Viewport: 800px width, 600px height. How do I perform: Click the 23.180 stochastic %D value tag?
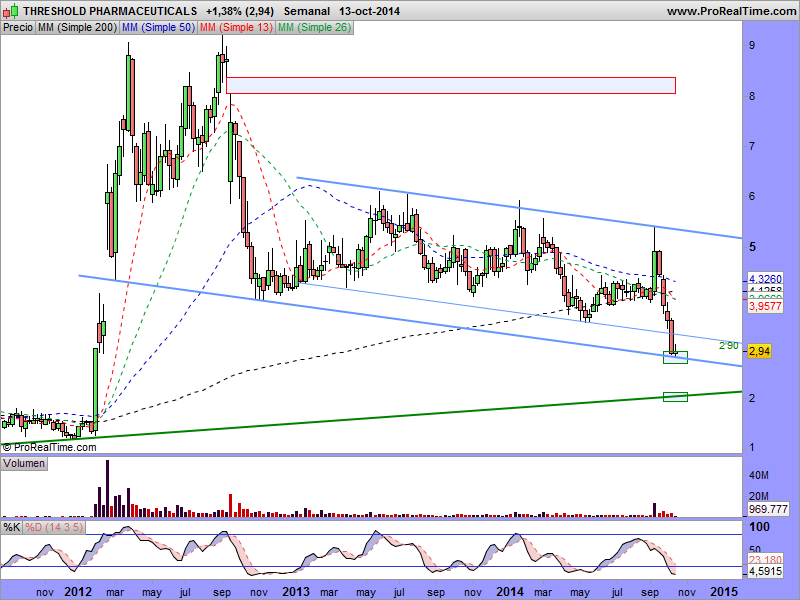765,560
